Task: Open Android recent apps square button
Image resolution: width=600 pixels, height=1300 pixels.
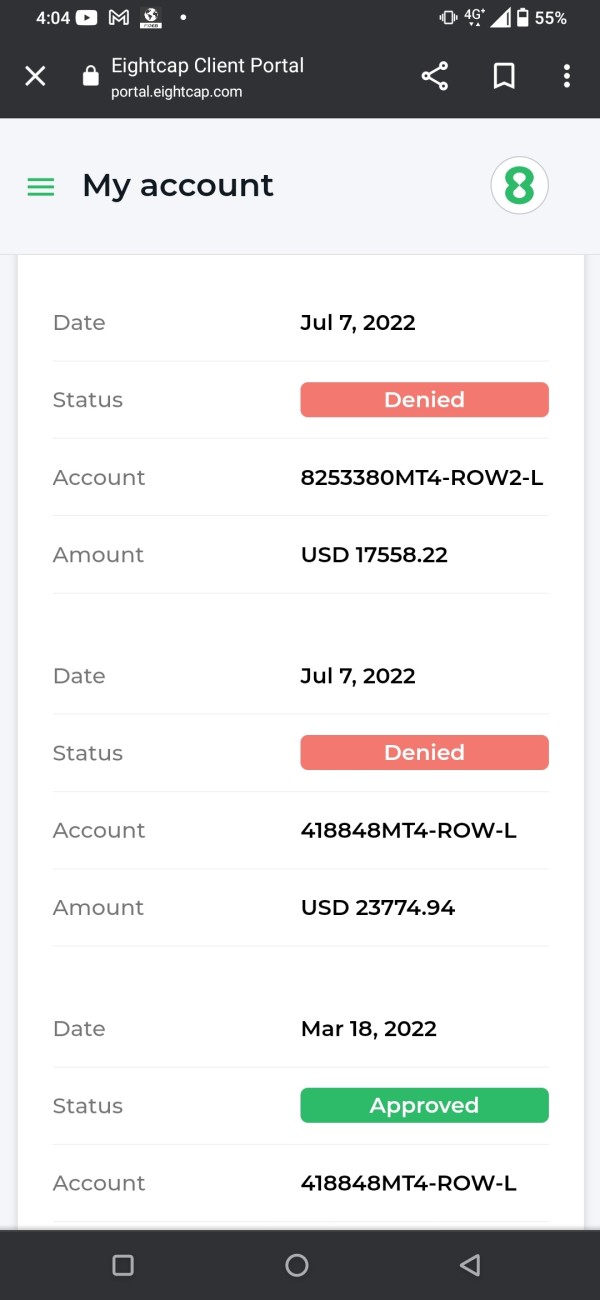Action: (123, 1265)
